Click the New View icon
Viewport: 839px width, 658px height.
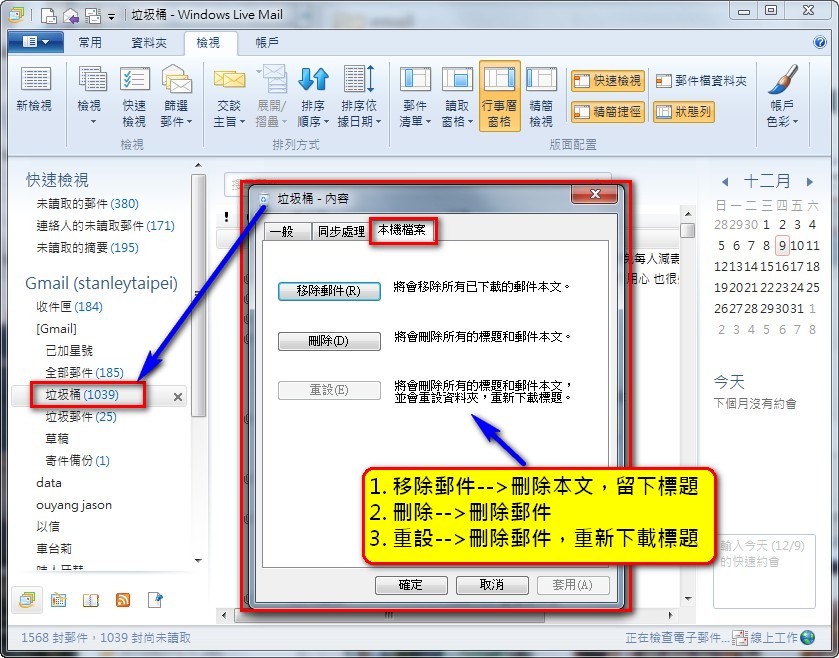[35, 79]
